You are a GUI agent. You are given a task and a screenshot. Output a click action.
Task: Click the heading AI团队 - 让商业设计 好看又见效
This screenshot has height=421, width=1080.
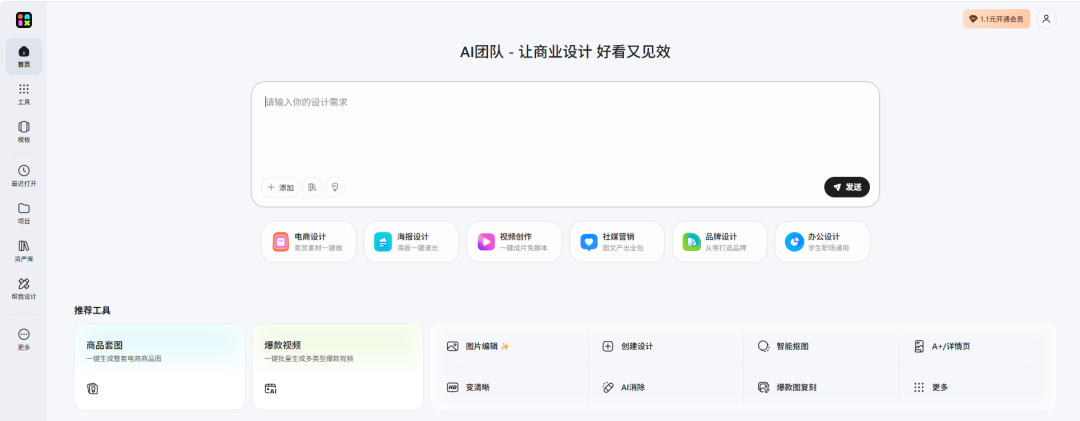[565, 52]
